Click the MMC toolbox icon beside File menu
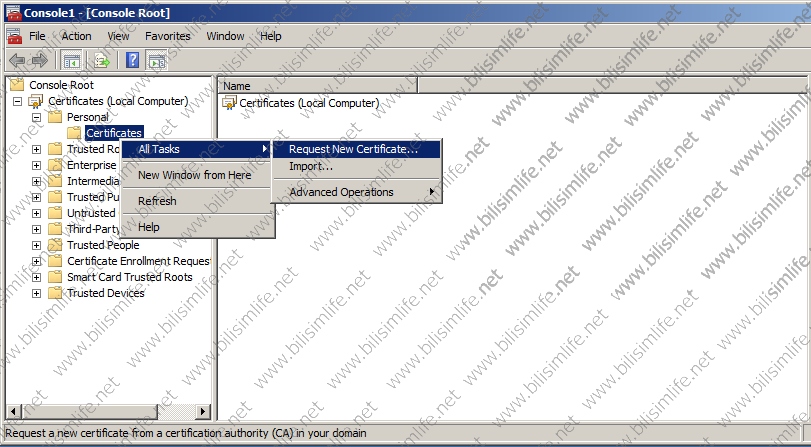 pyautogui.click(x=14, y=36)
